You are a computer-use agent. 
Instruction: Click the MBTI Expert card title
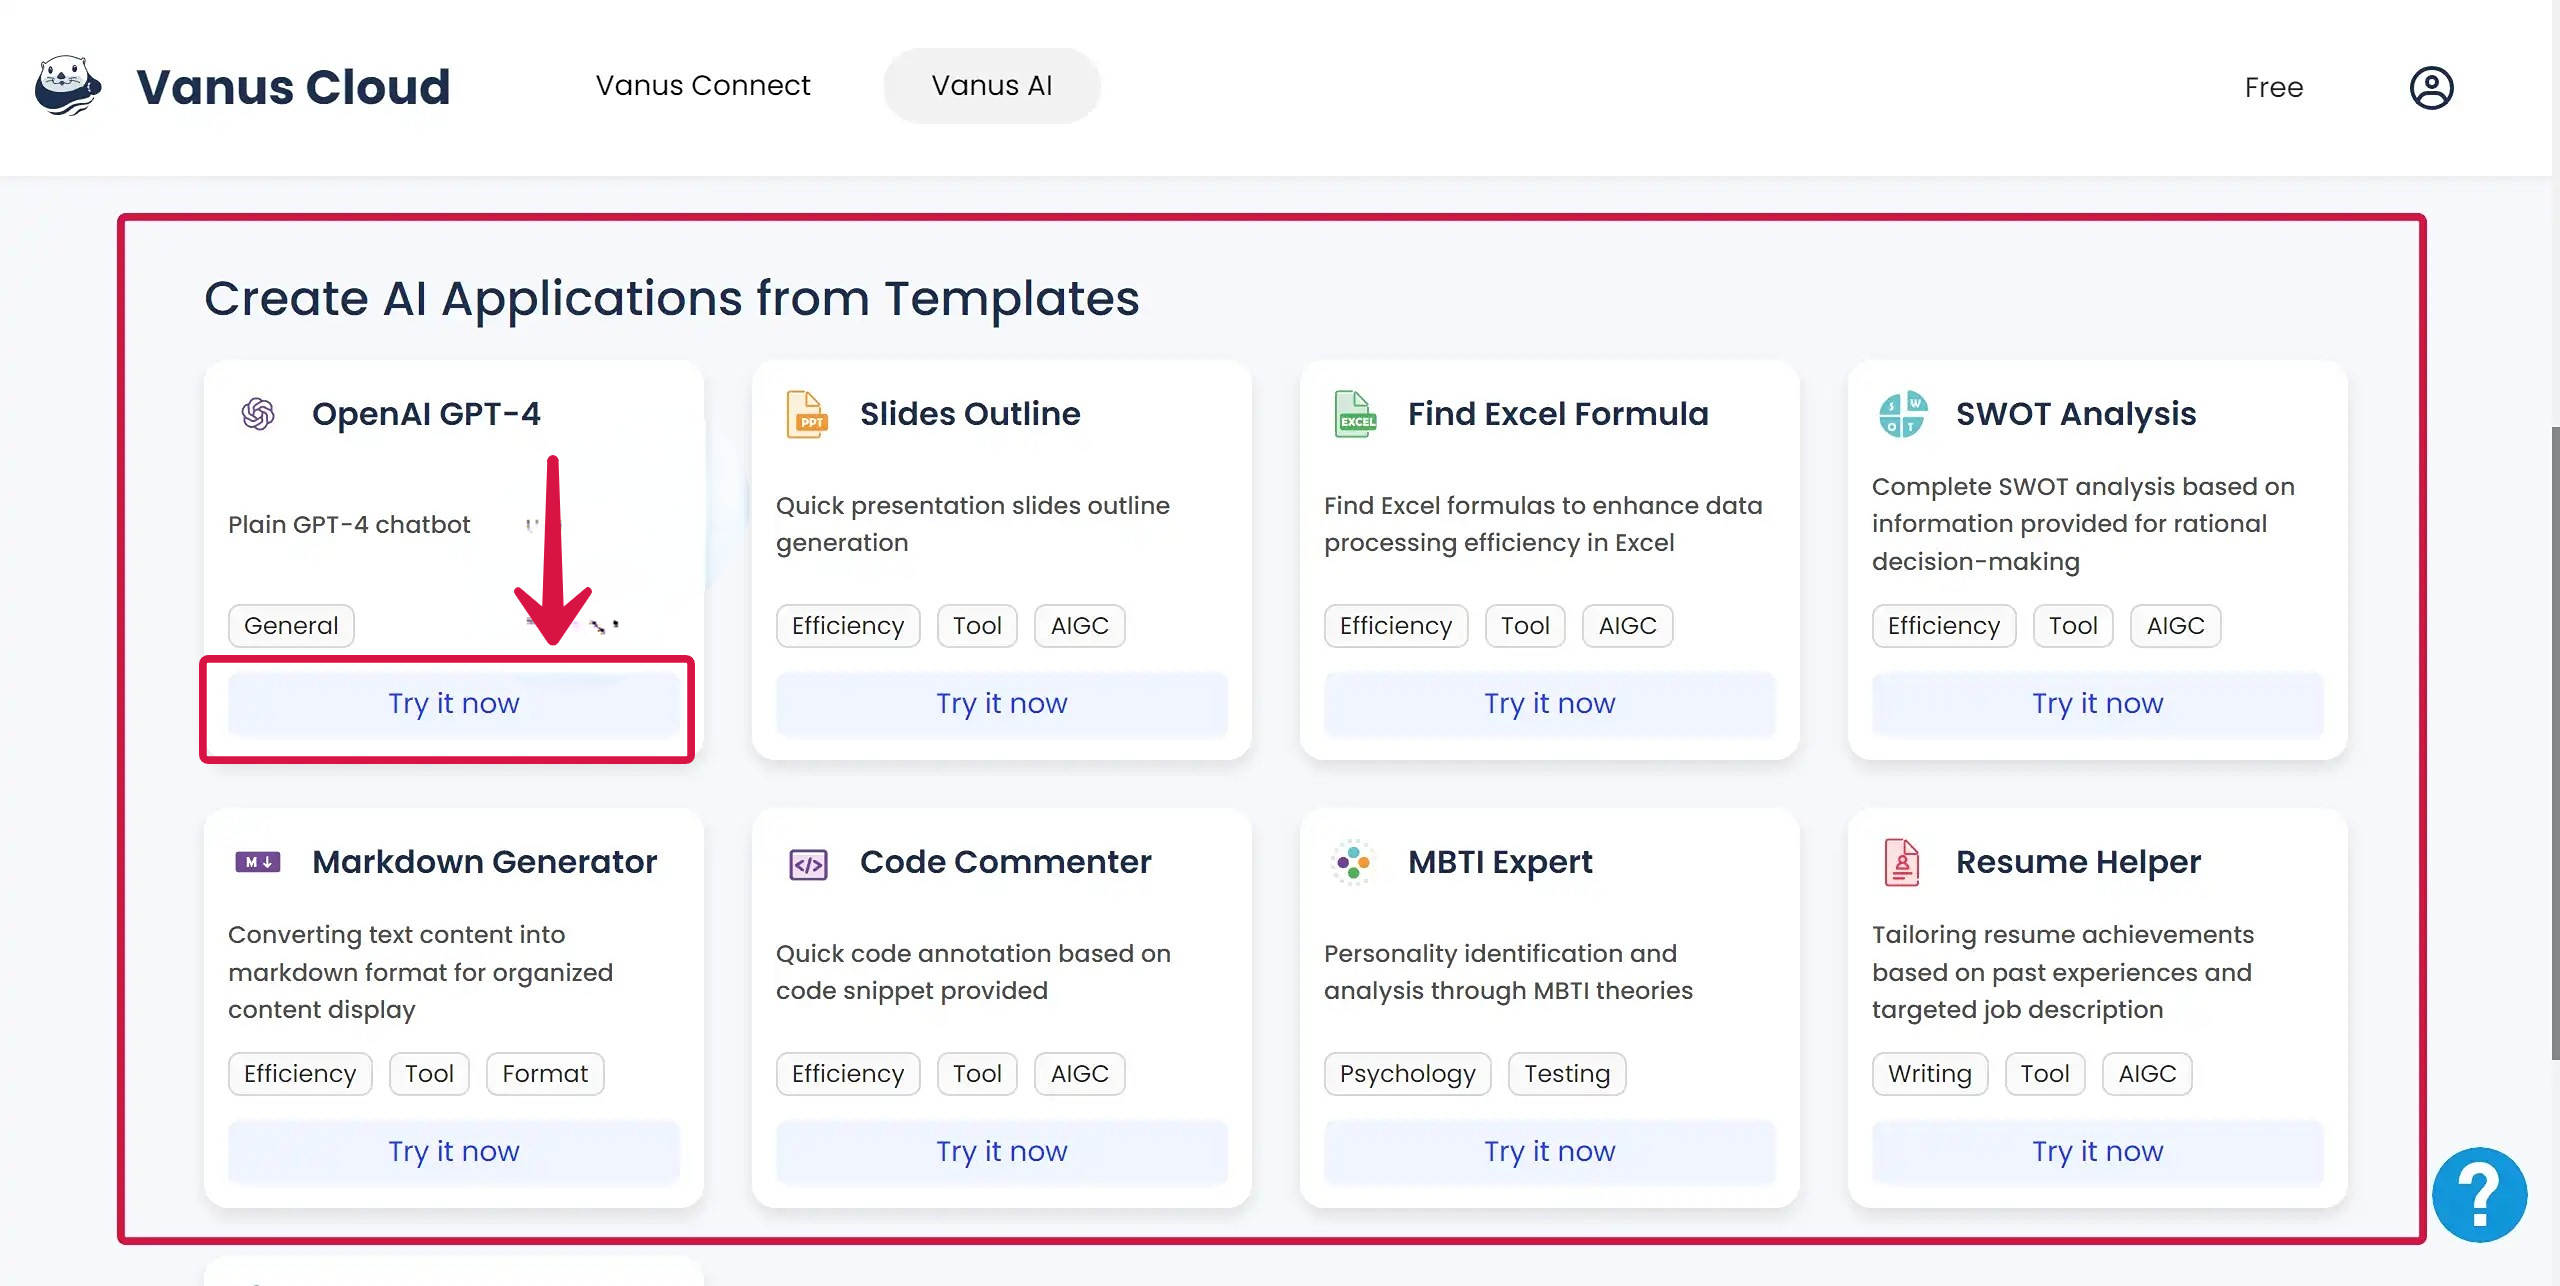(x=1500, y=862)
